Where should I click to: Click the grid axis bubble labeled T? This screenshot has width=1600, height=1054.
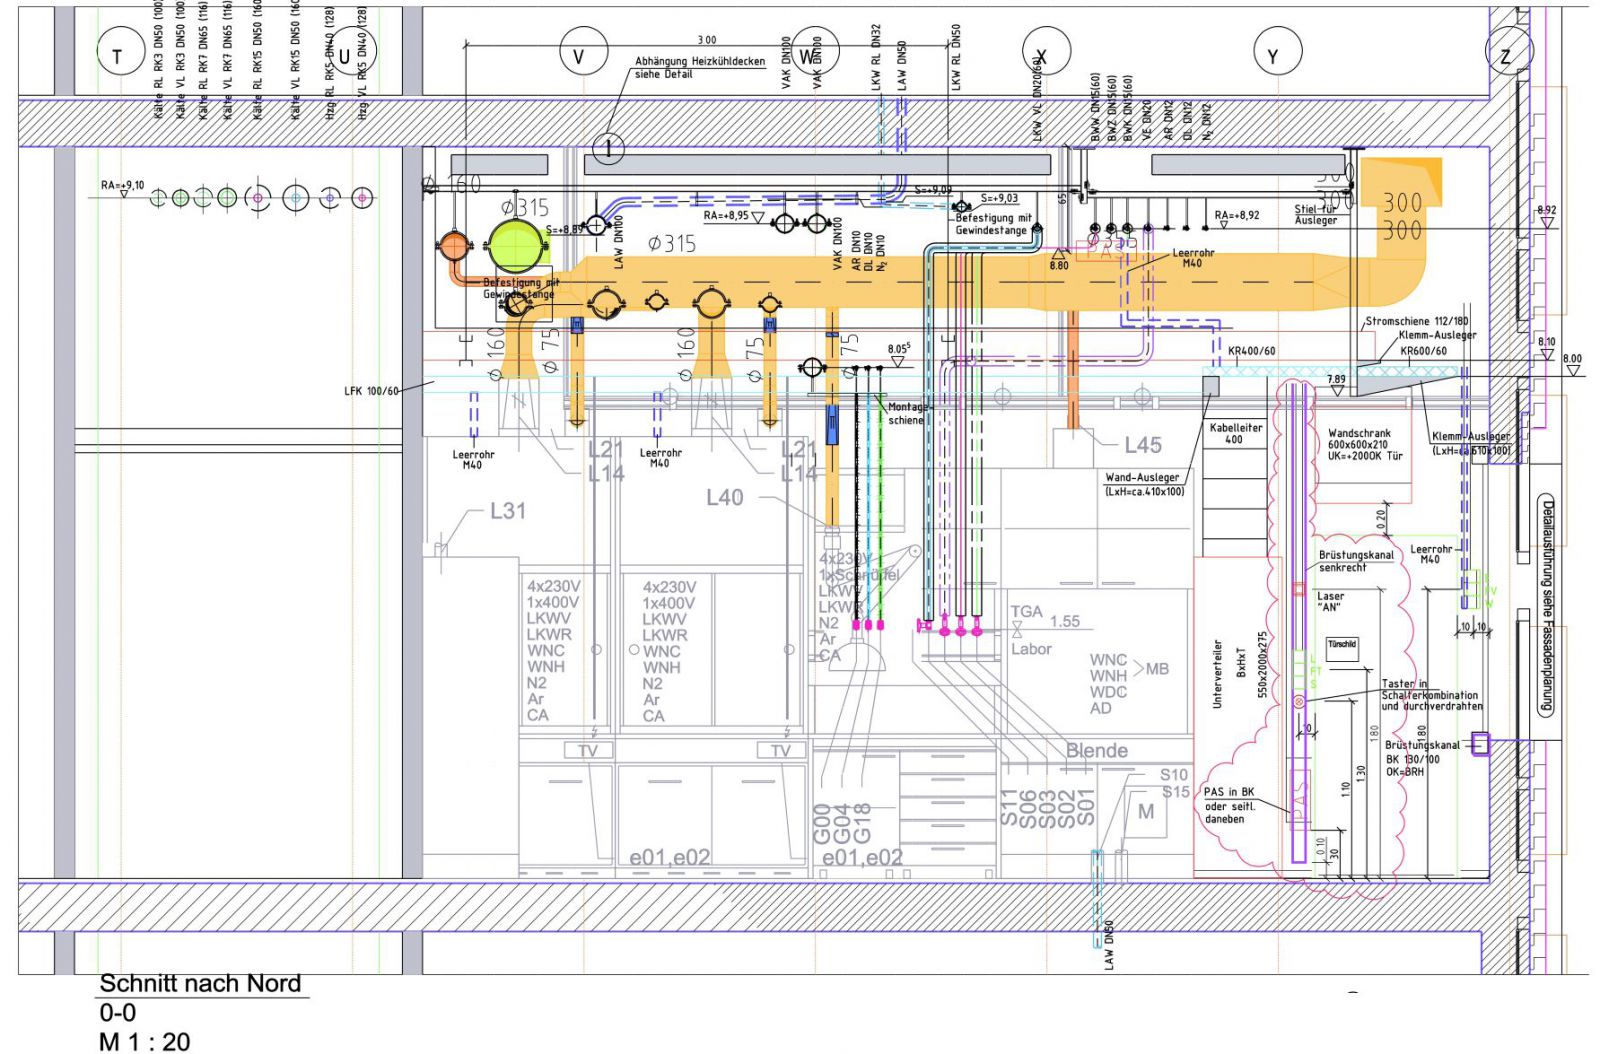click(118, 56)
